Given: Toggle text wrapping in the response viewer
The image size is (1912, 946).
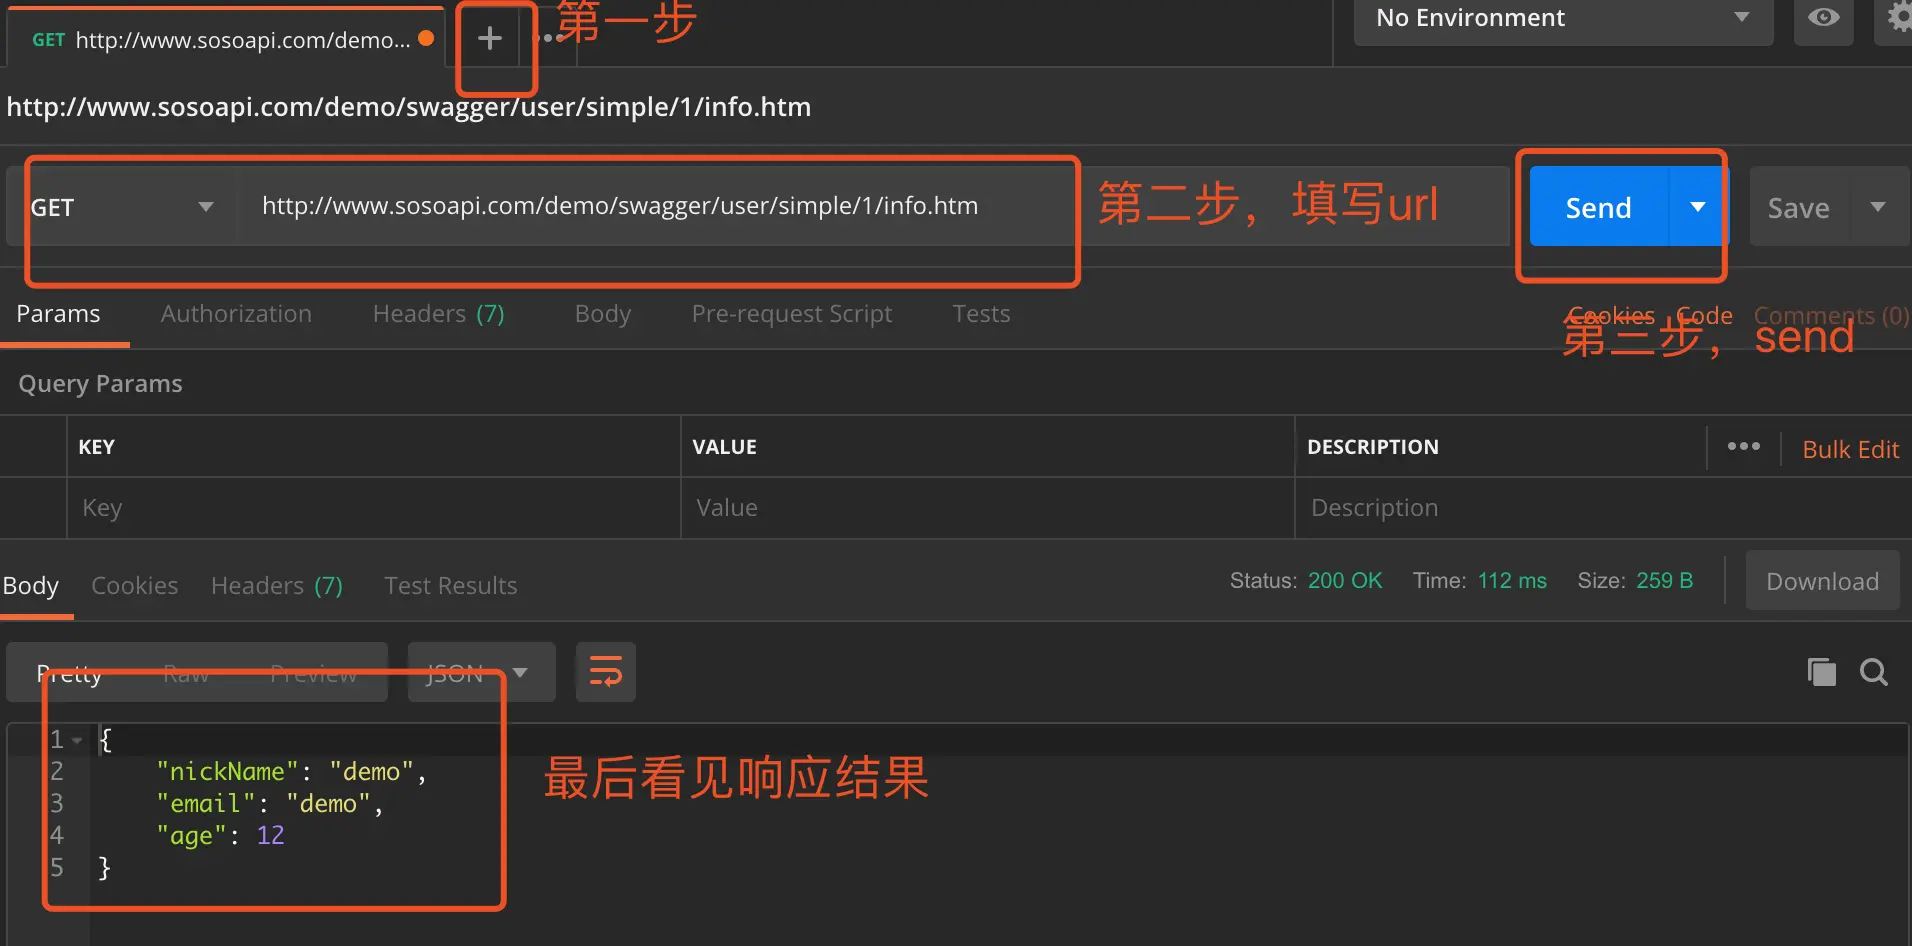Looking at the screenshot, I should click(x=605, y=671).
